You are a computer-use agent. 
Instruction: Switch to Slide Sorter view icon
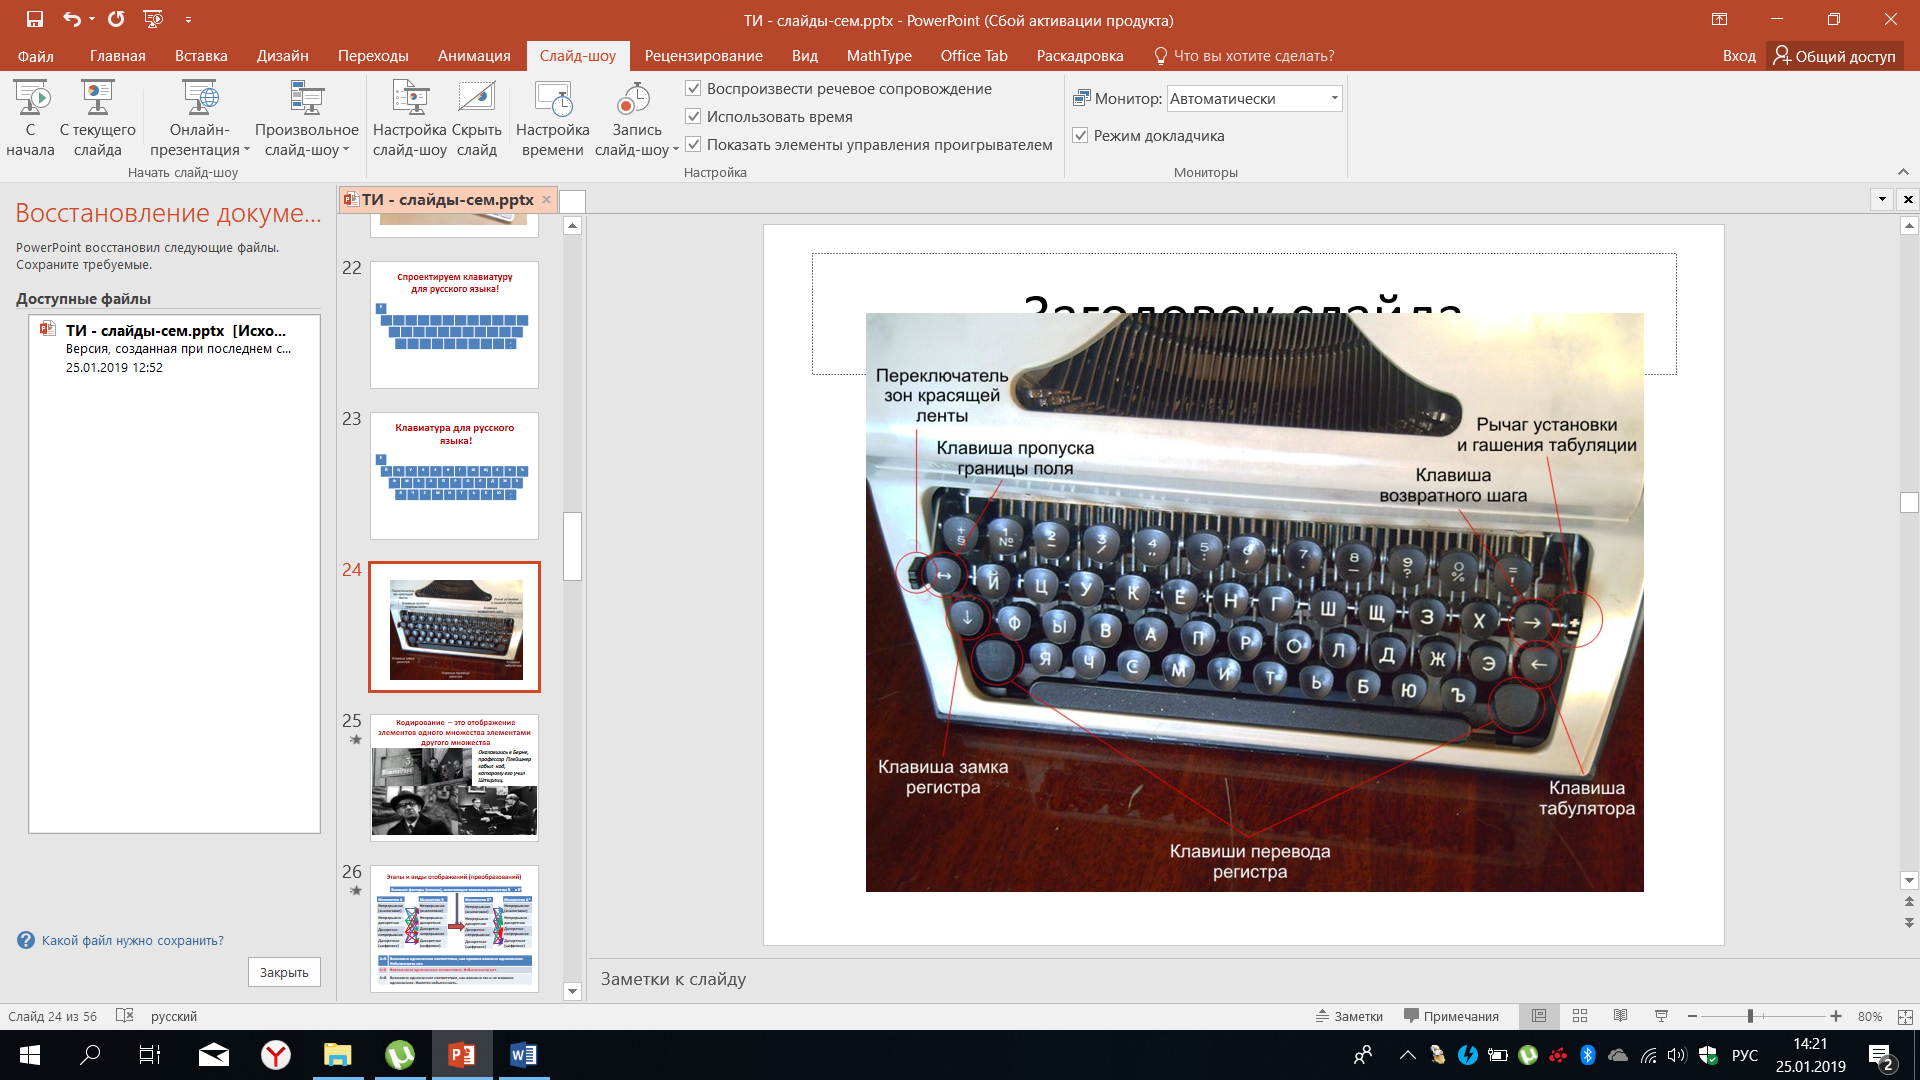coord(1580,1016)
